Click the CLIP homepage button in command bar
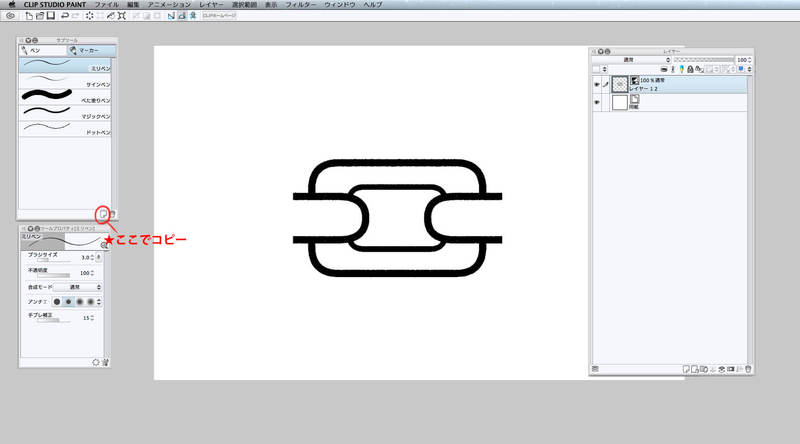Image resolution: width=800 pixels, height=444 pixels. (219, 16)
